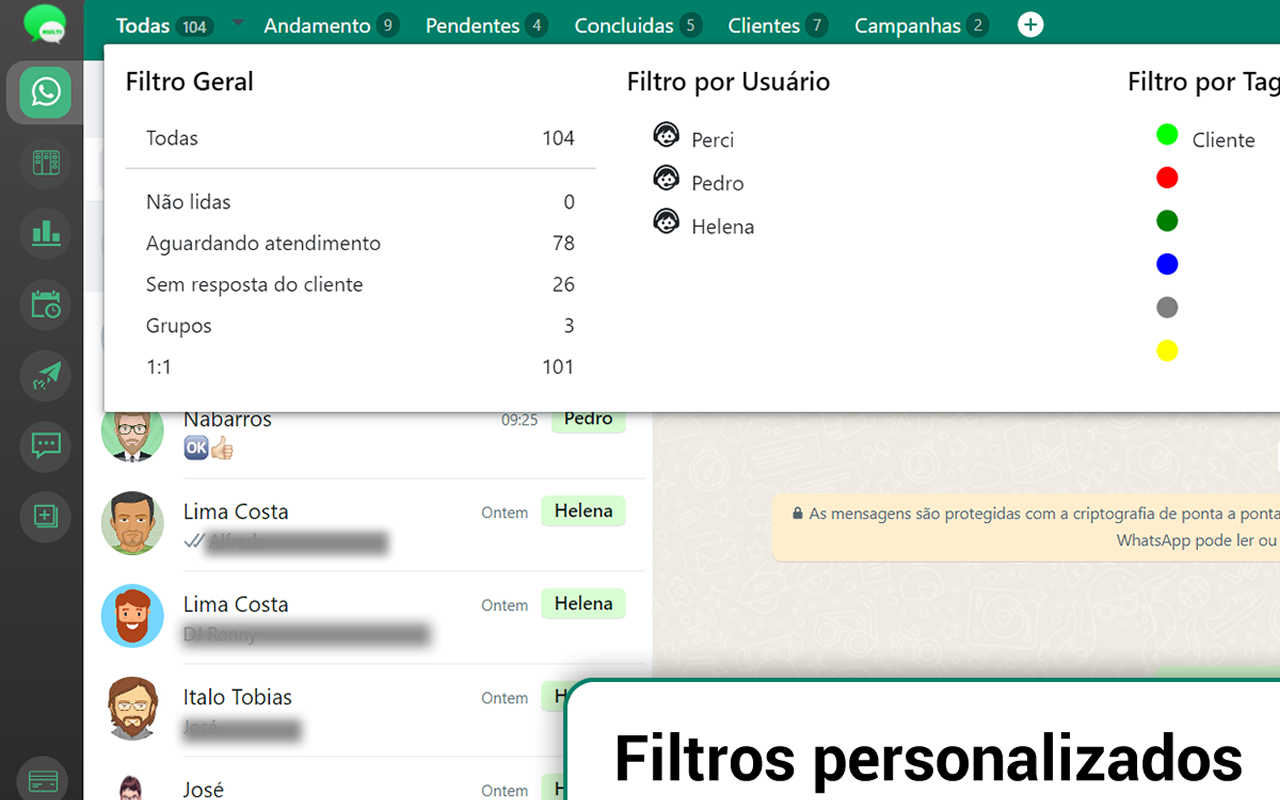Click the Multi logo at top left
This screenshot has height=800, width=1280.
click(x=45, y=24)
